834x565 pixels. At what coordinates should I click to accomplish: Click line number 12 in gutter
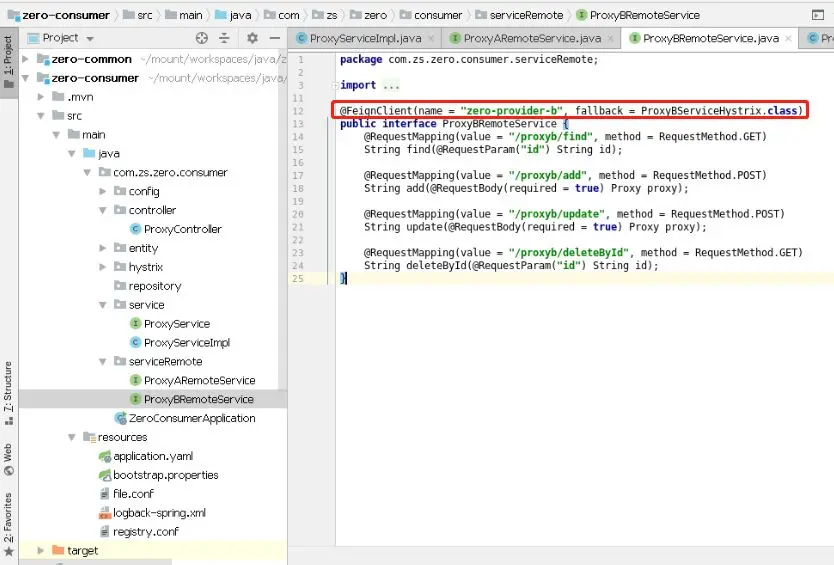coord(298,111)
